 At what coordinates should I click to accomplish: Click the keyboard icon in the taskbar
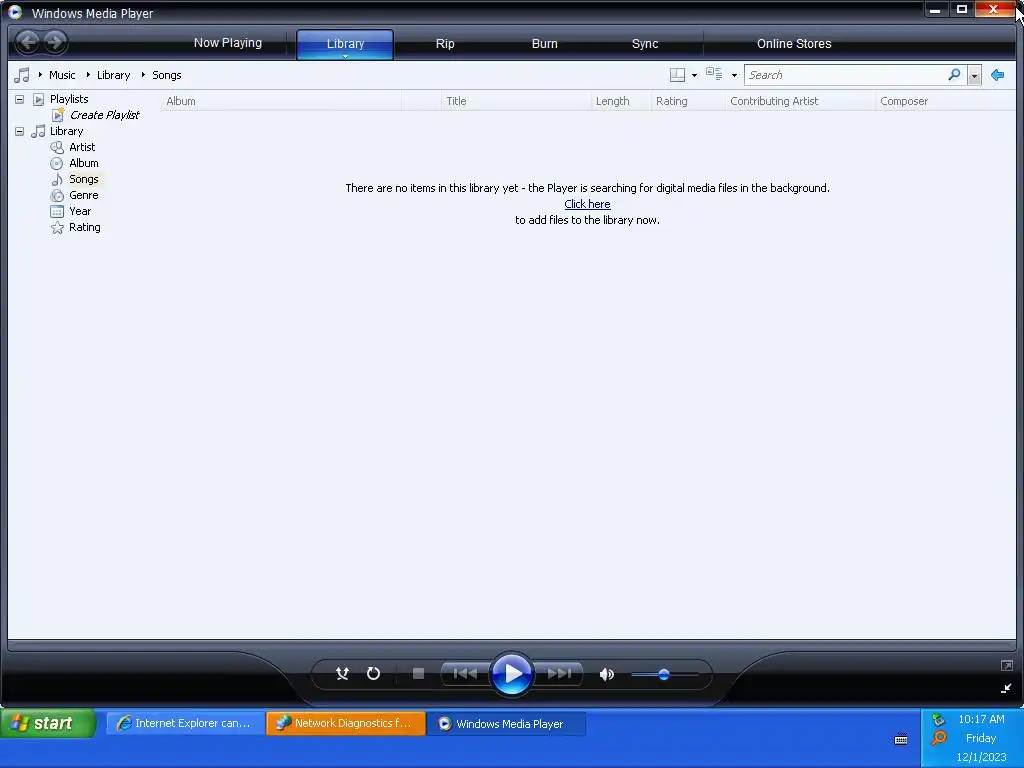(901, 740)
